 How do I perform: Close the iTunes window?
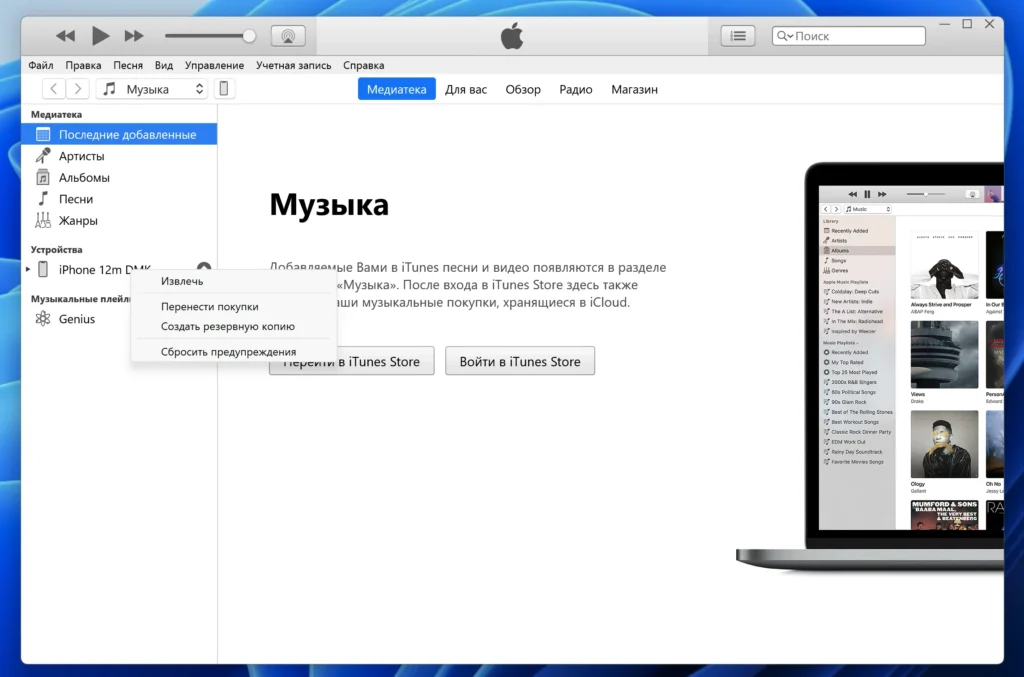(989, 24)
